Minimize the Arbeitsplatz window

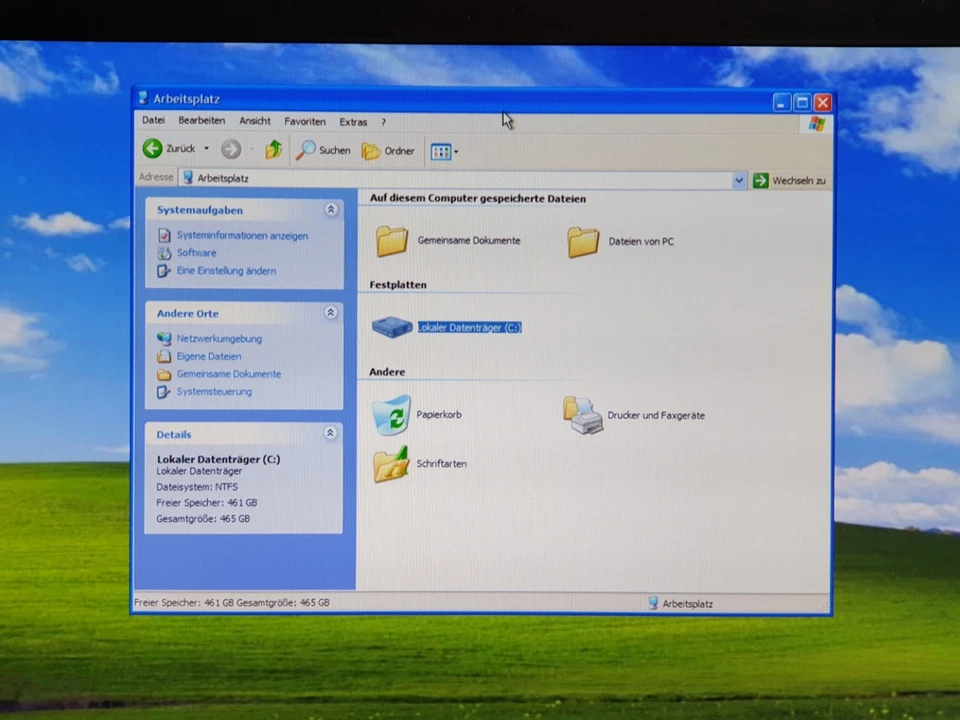781,103
